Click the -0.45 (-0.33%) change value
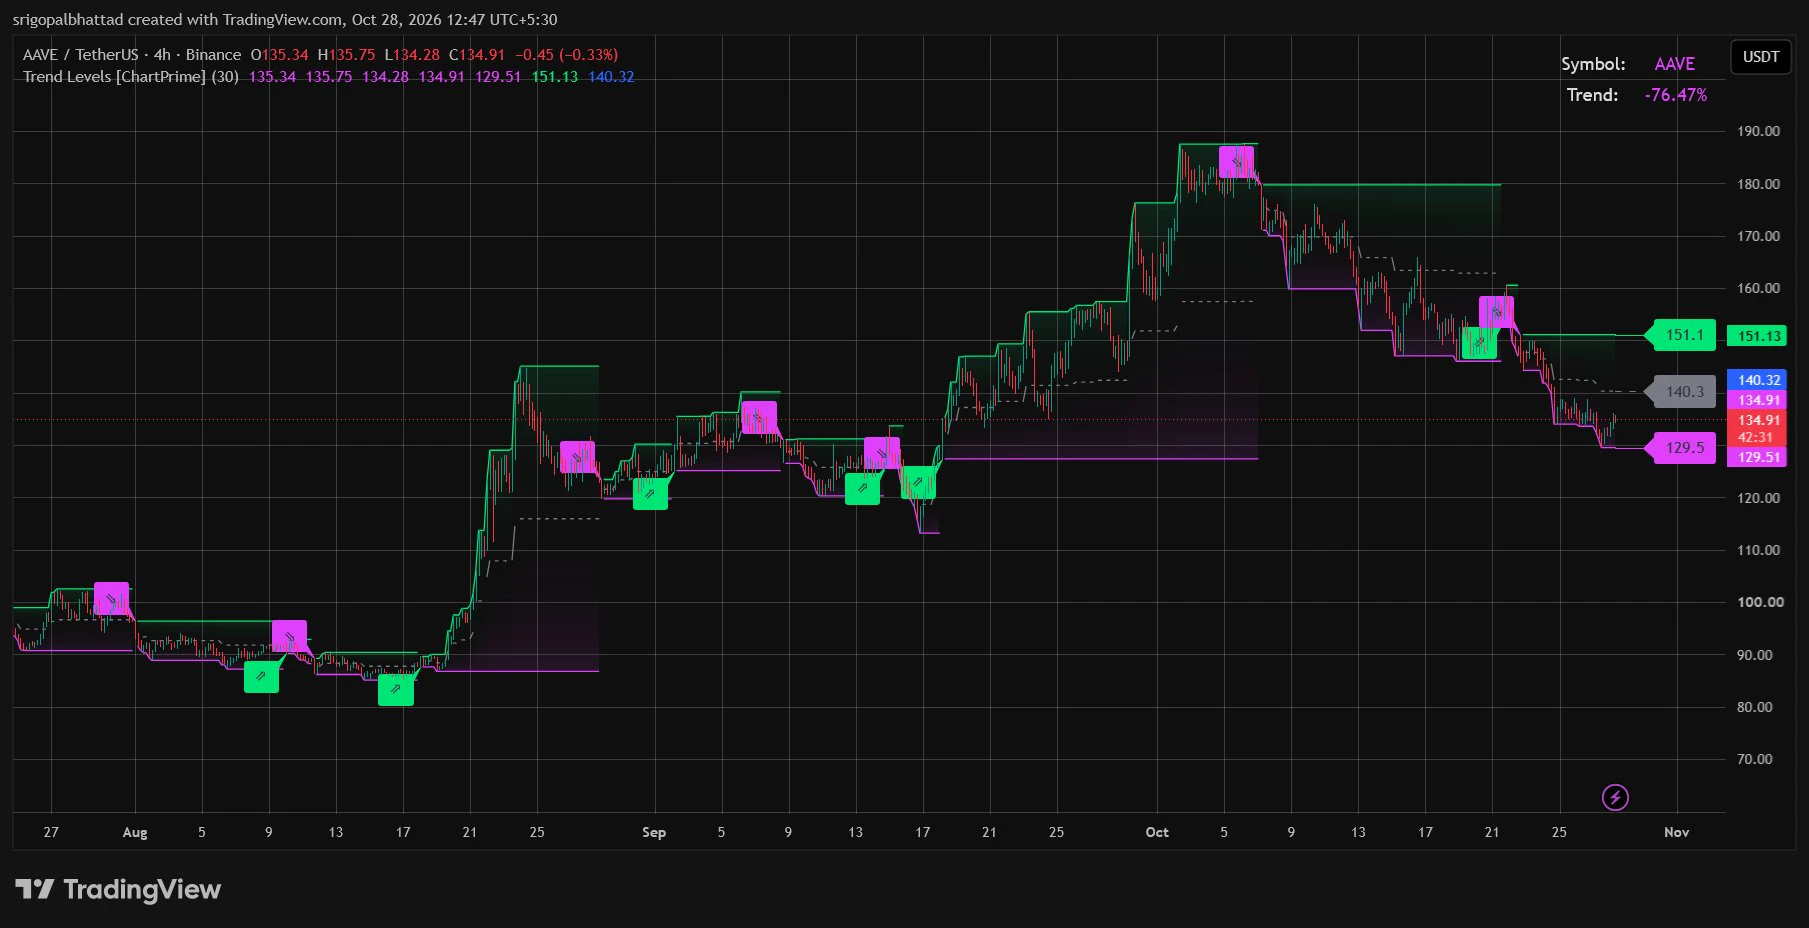Viewport: 1809px width, 928px height. tap(567, 55)
